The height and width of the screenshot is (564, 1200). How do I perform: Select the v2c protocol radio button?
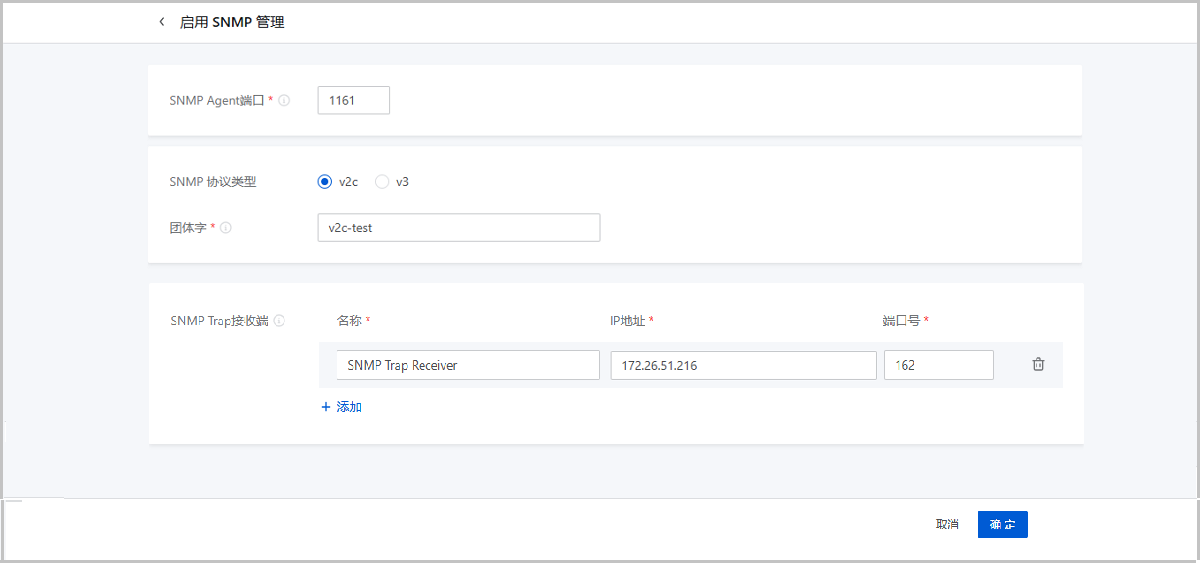(x=324, y=182)
